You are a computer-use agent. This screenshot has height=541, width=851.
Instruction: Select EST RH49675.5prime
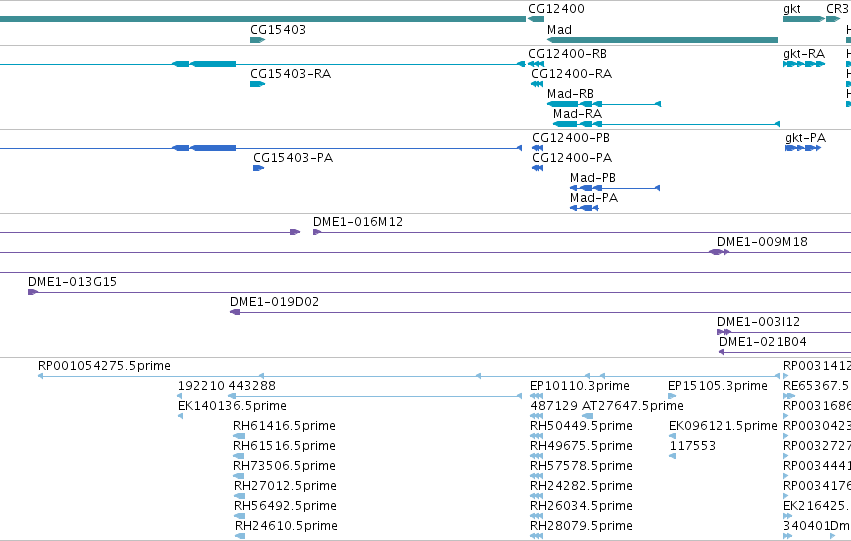coord(581,446)
